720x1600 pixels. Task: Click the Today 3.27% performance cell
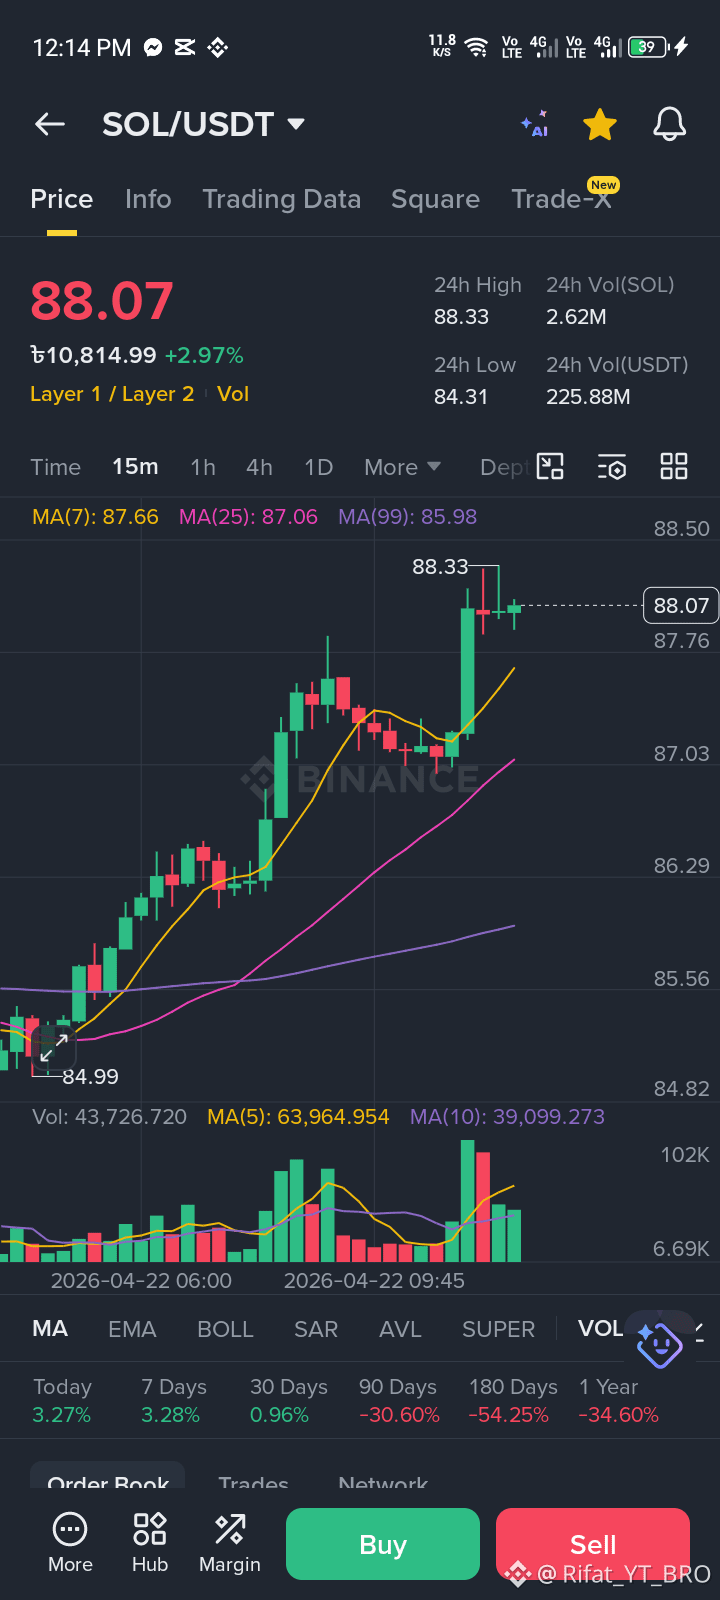pyautogui.click(x=62, y=1401)
